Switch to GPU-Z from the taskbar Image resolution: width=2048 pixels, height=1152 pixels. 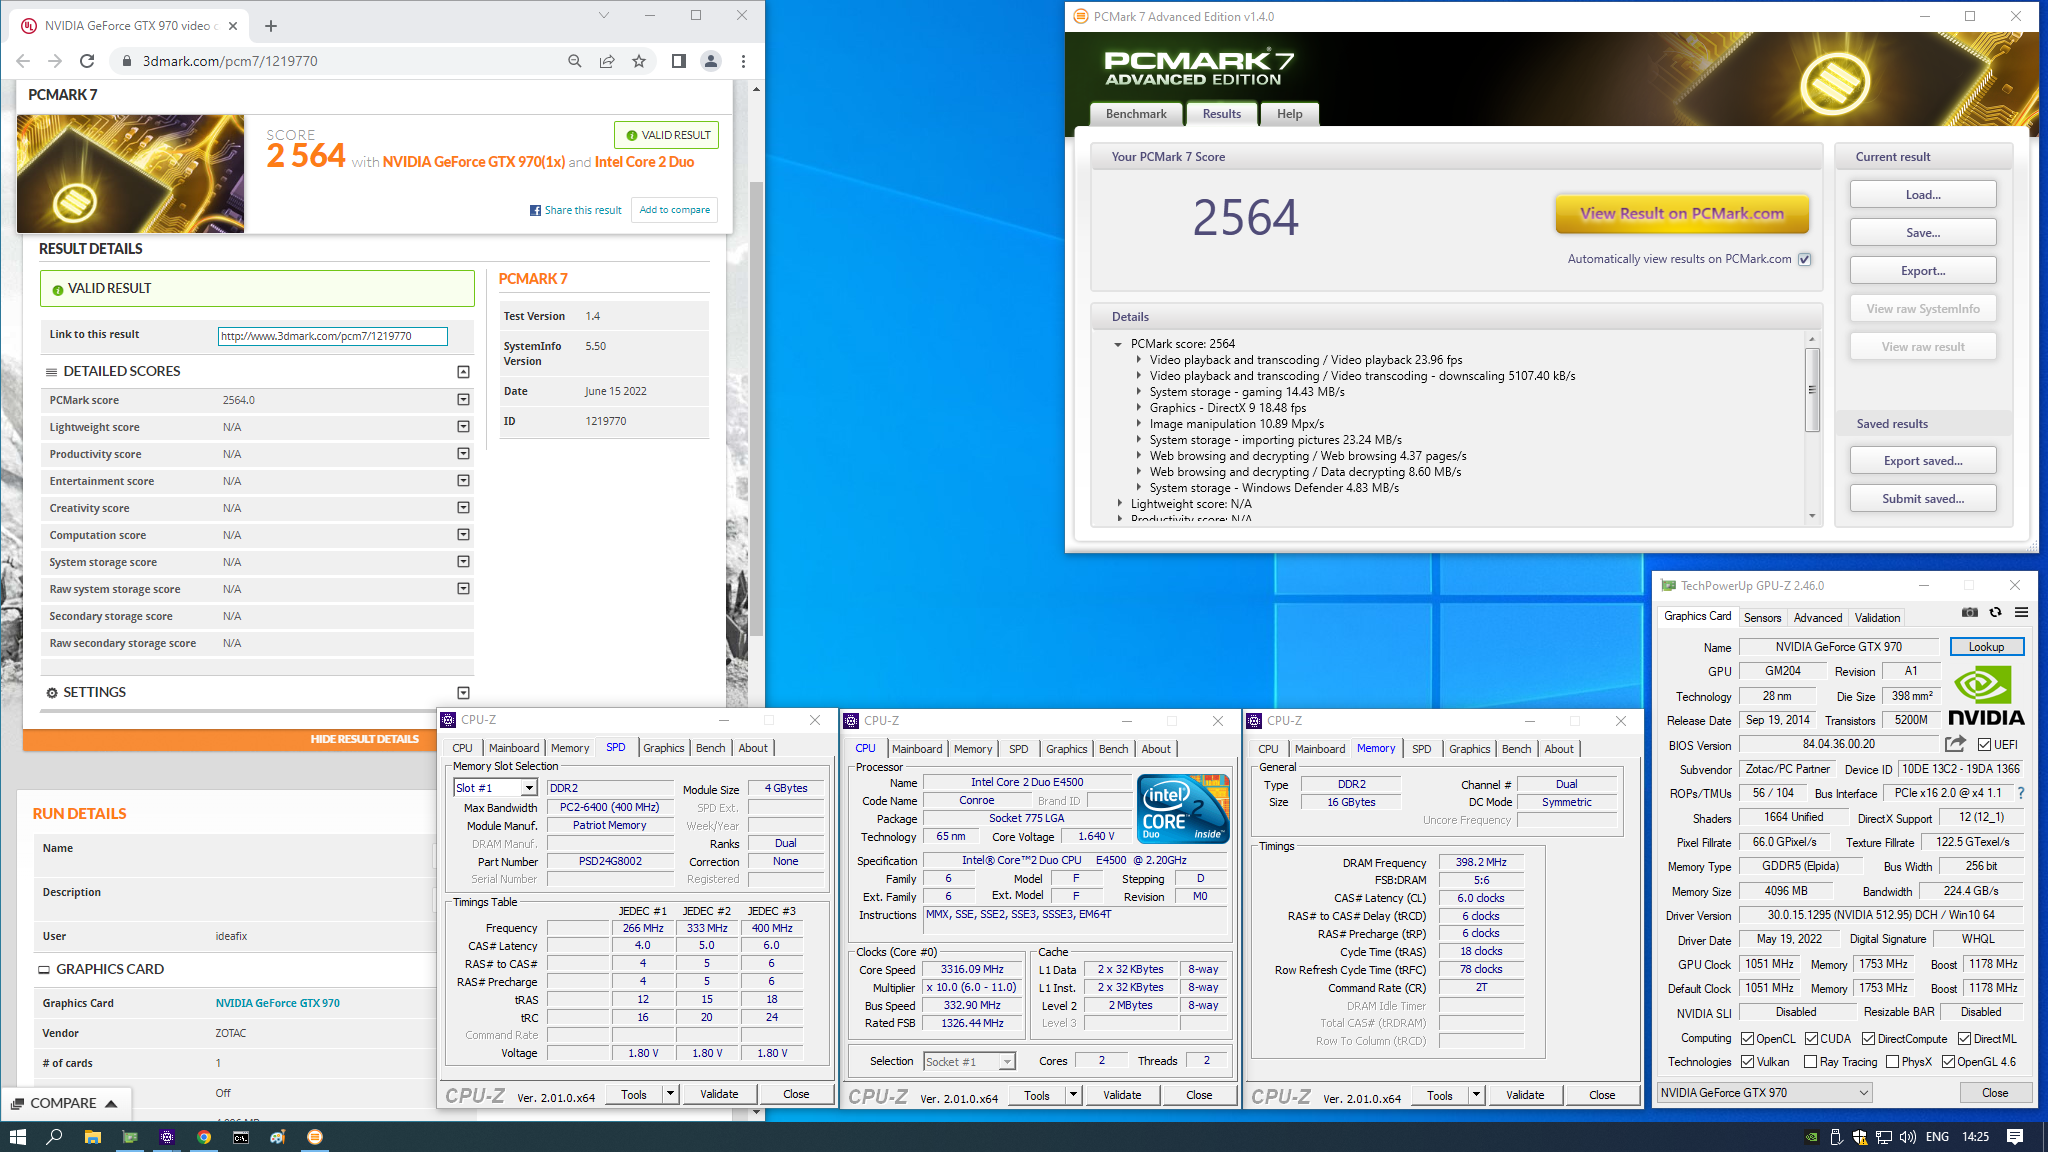pyautogui.click(x=130, y=1137)
